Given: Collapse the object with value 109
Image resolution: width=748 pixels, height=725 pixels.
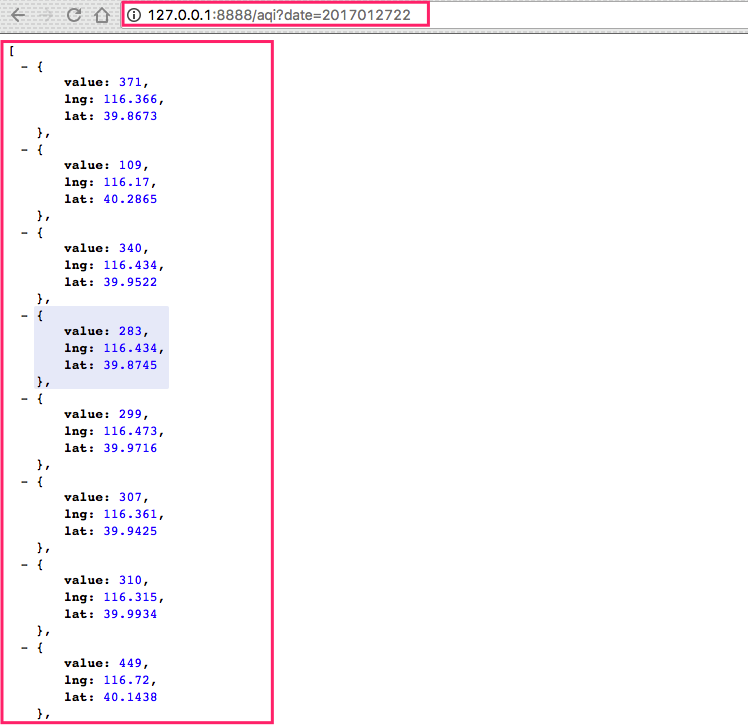Looking at the screenshot, I should [x=24, y=150].
